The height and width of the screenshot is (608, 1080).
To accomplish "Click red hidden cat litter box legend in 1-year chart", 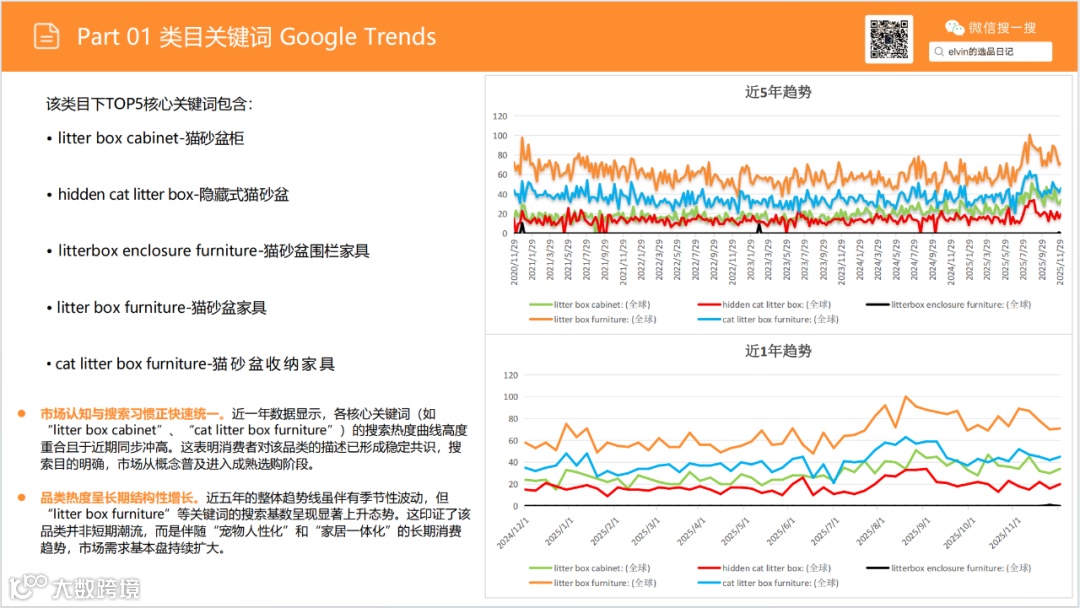I will point(765,568).
